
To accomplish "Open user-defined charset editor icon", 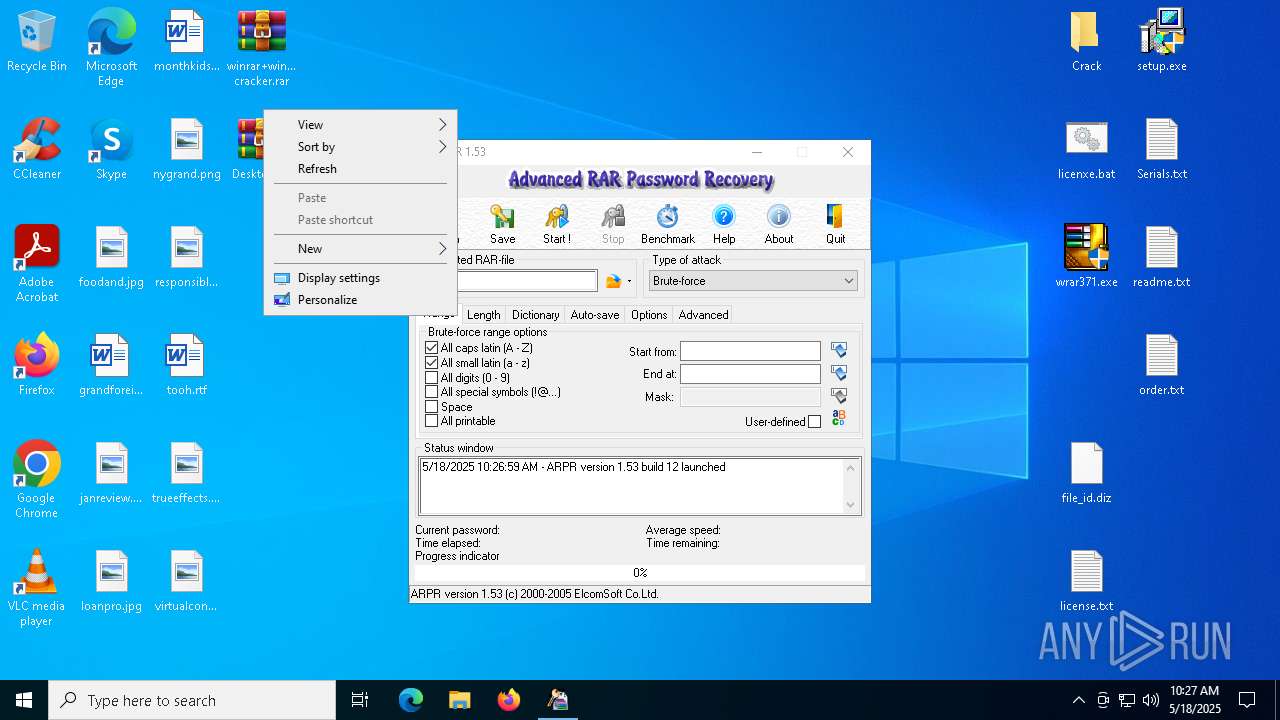I will 839,418.
